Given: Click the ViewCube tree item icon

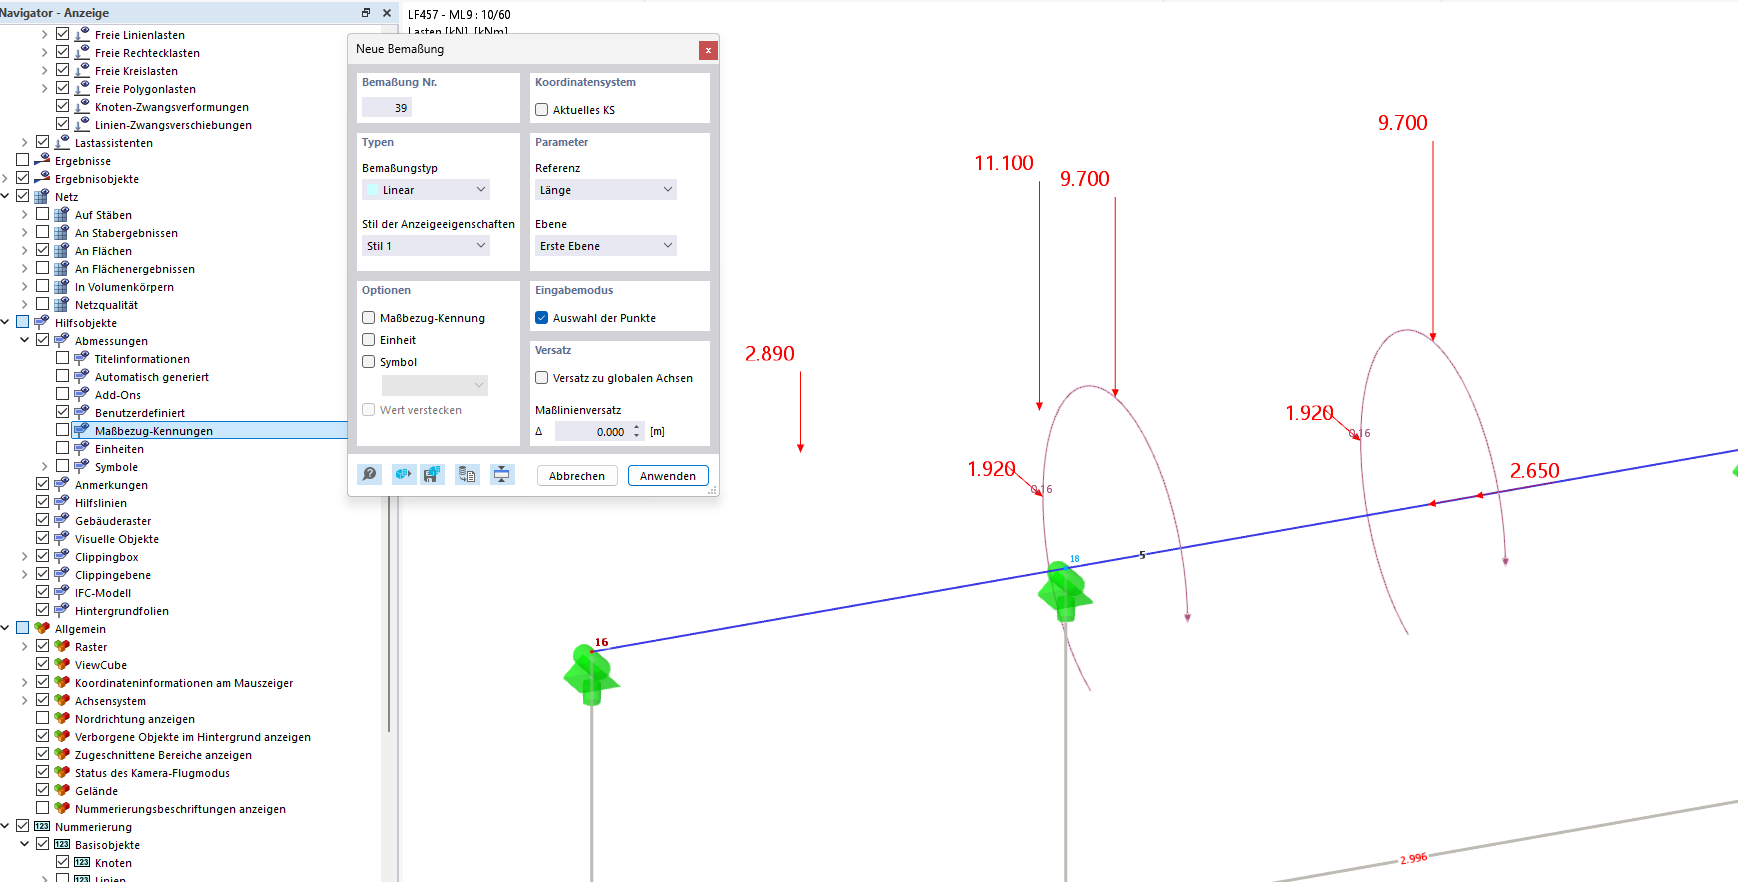Looking at the screenshot, I should (x=62, y=664).
